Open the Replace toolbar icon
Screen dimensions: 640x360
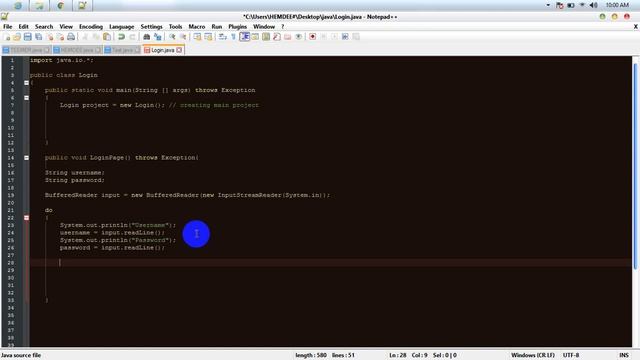158,37
